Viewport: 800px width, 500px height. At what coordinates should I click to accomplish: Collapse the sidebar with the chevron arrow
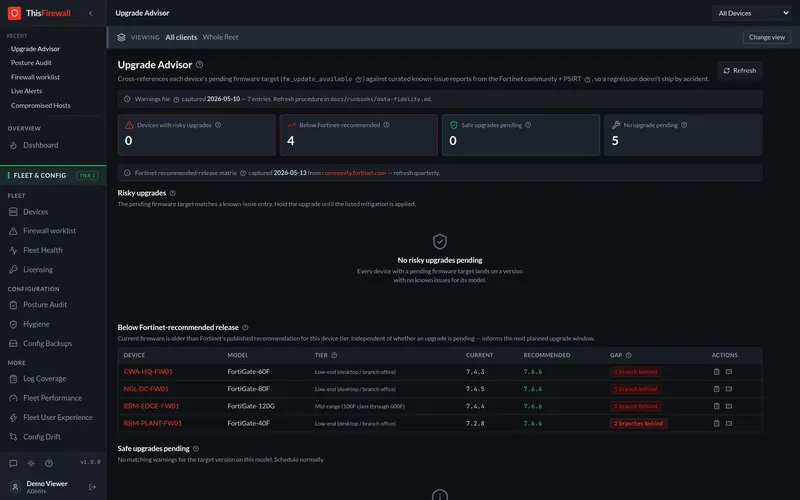point(91,13)
